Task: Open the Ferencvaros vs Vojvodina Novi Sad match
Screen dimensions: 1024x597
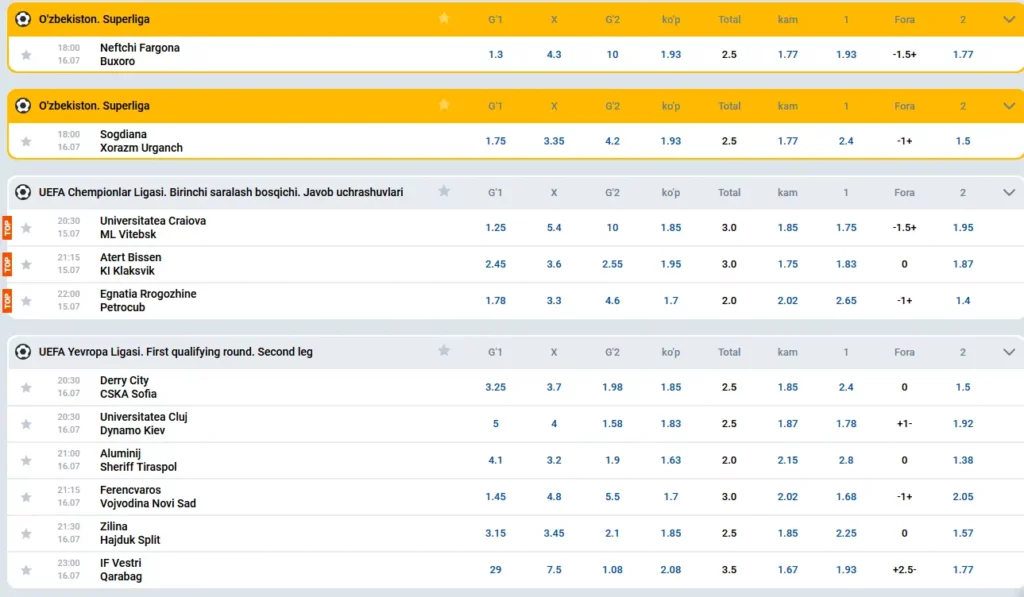Action: tap(148, 496)
